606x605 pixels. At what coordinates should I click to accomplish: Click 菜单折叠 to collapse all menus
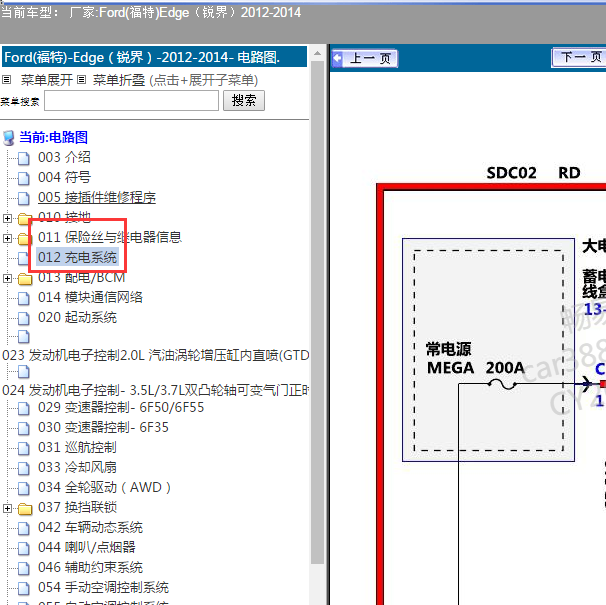click(x=119, y=80)
